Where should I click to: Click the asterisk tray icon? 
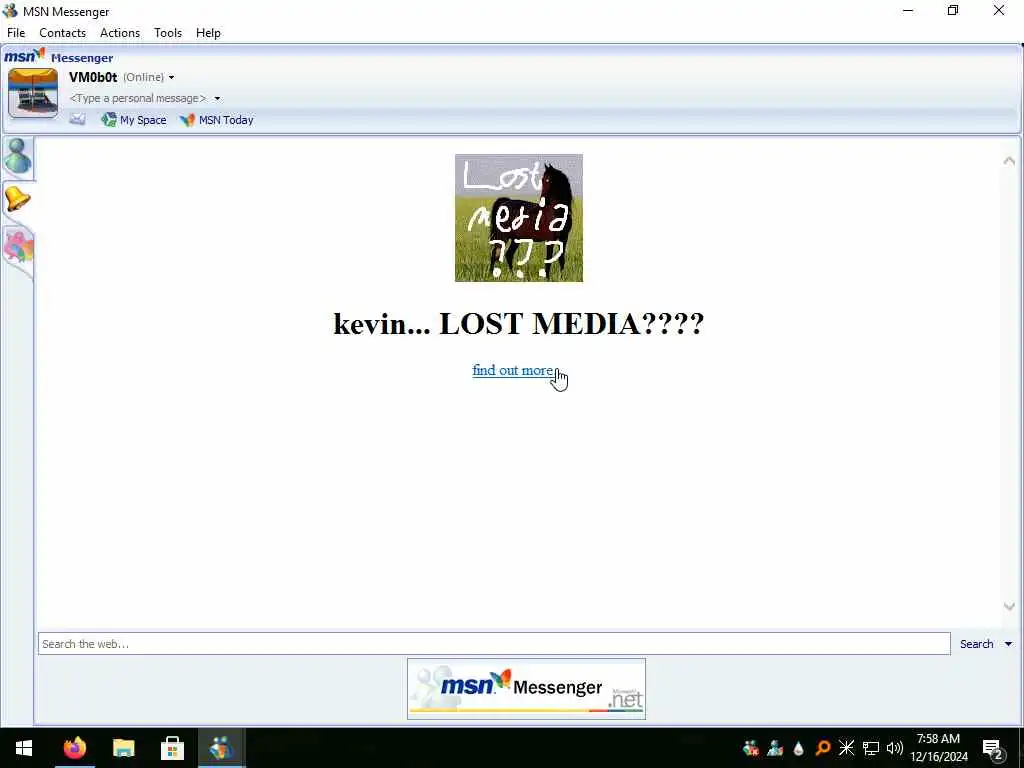coord(846,748)
